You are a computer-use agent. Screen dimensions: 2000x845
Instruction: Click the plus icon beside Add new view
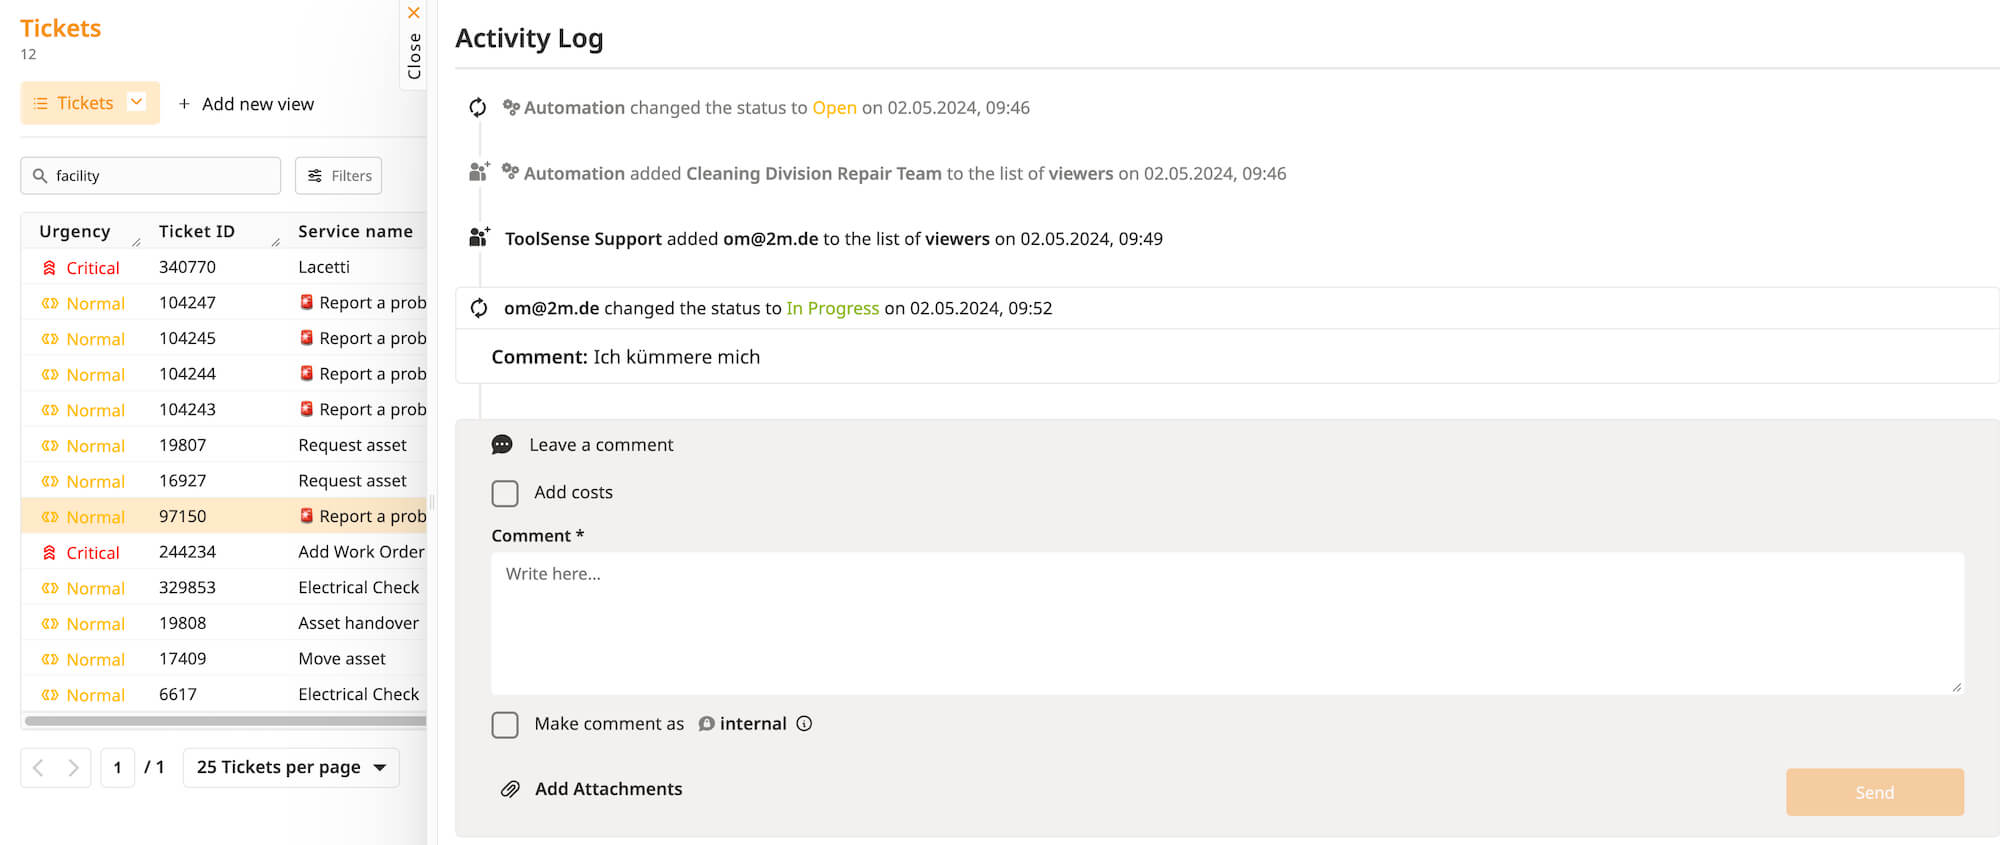click(184, 104)
